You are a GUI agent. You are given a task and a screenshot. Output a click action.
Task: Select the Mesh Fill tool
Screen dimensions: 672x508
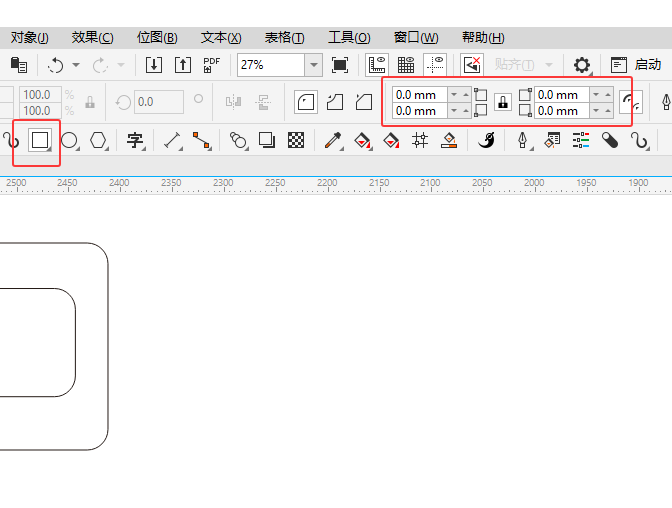pyautogui.click(x=420, y=140)
